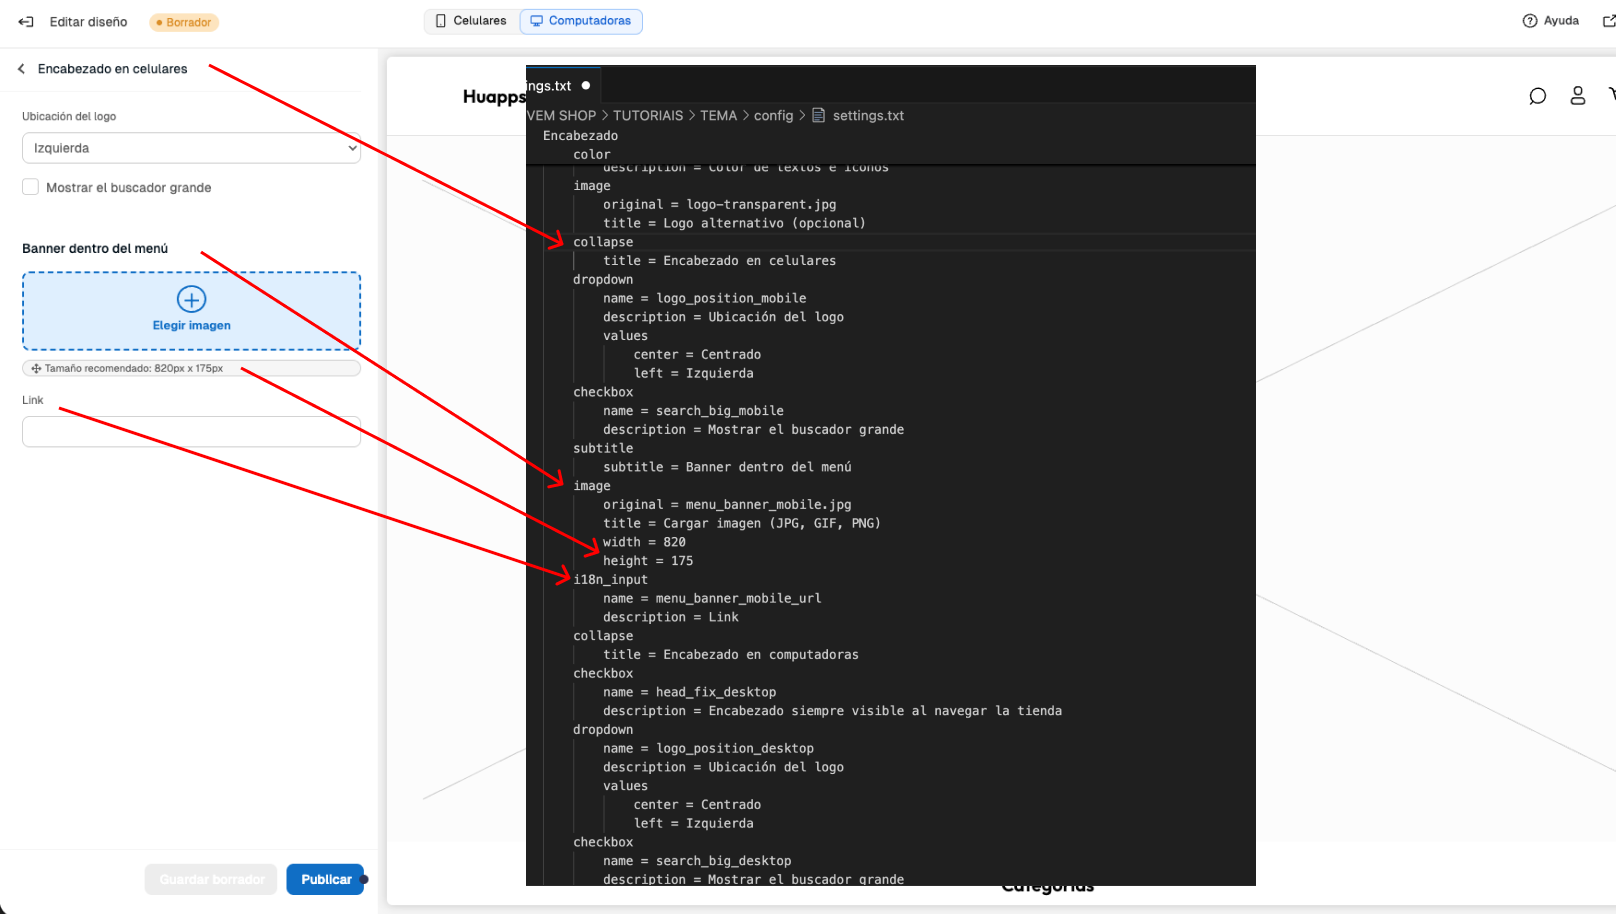Screen dimensions: 1616x914
Task: Click the line 'name = search_big_mobile'
Action: click(x=693, y=411)
